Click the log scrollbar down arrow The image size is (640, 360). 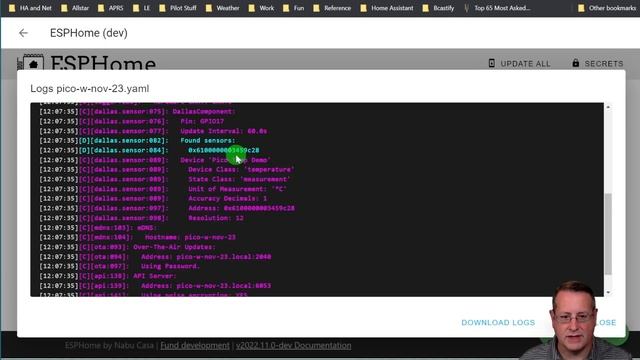(608, 292)
